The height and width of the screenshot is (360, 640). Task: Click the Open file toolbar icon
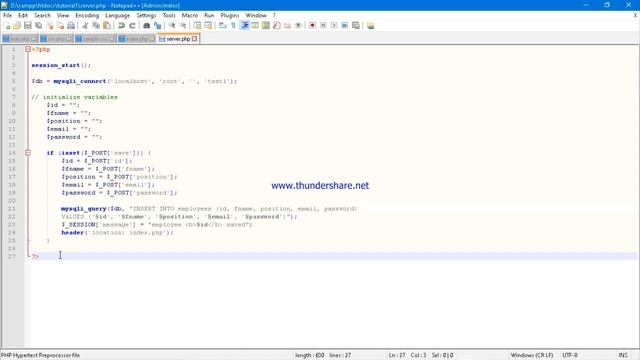coord(17,26)
